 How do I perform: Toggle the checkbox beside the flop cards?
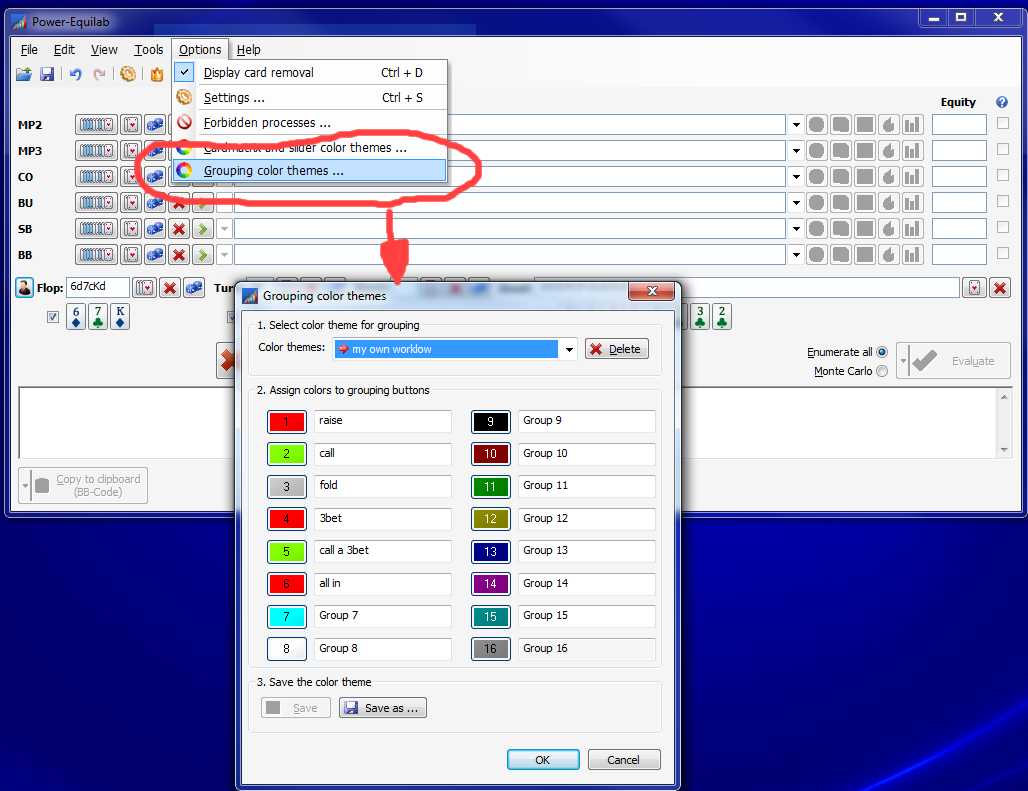coord(53,317)
